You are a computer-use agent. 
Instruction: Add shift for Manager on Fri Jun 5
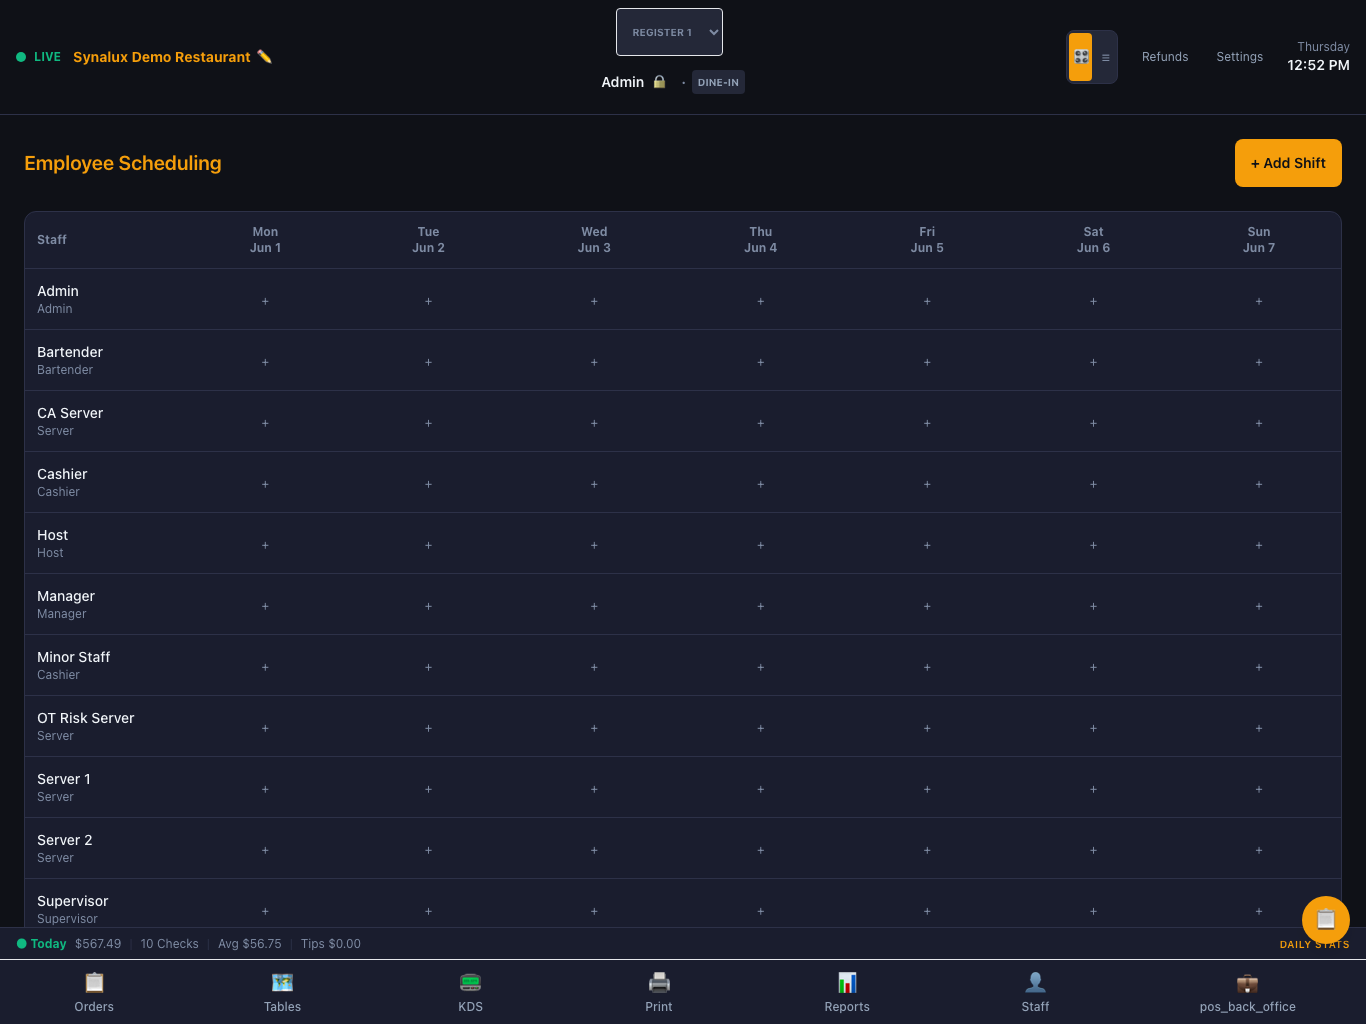pyautogui.click(x=927, y=606)
